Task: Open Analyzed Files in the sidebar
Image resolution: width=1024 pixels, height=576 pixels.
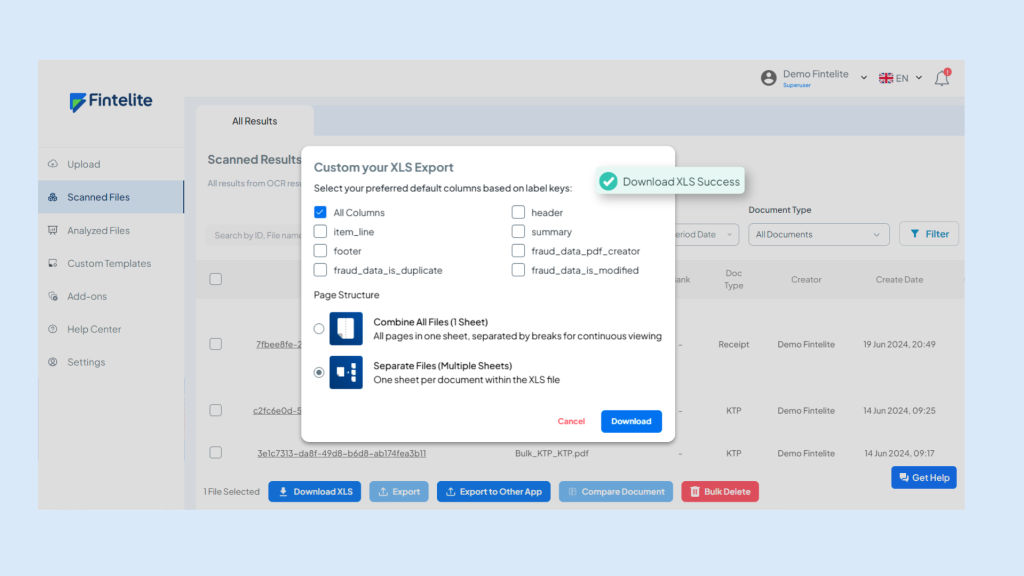Action: [98, 231]
